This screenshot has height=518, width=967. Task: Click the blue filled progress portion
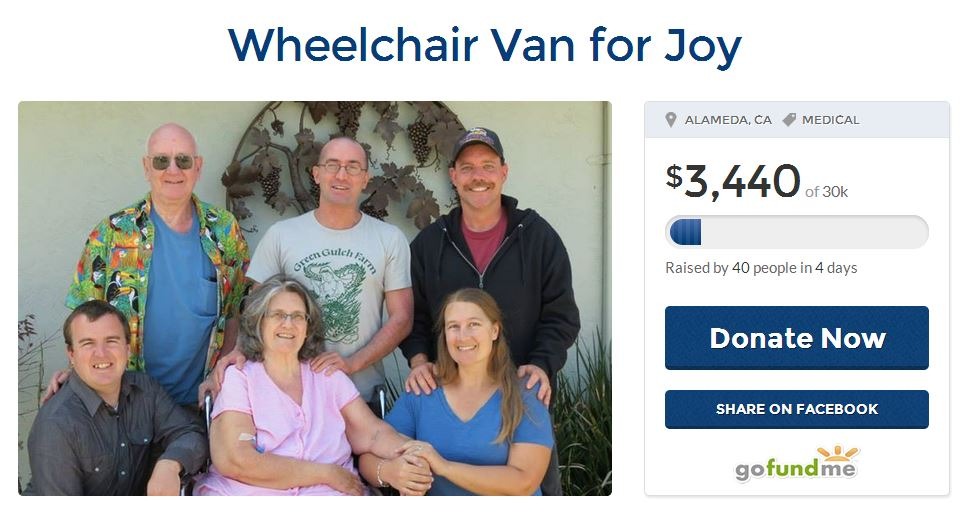click(x=685, y=232)
